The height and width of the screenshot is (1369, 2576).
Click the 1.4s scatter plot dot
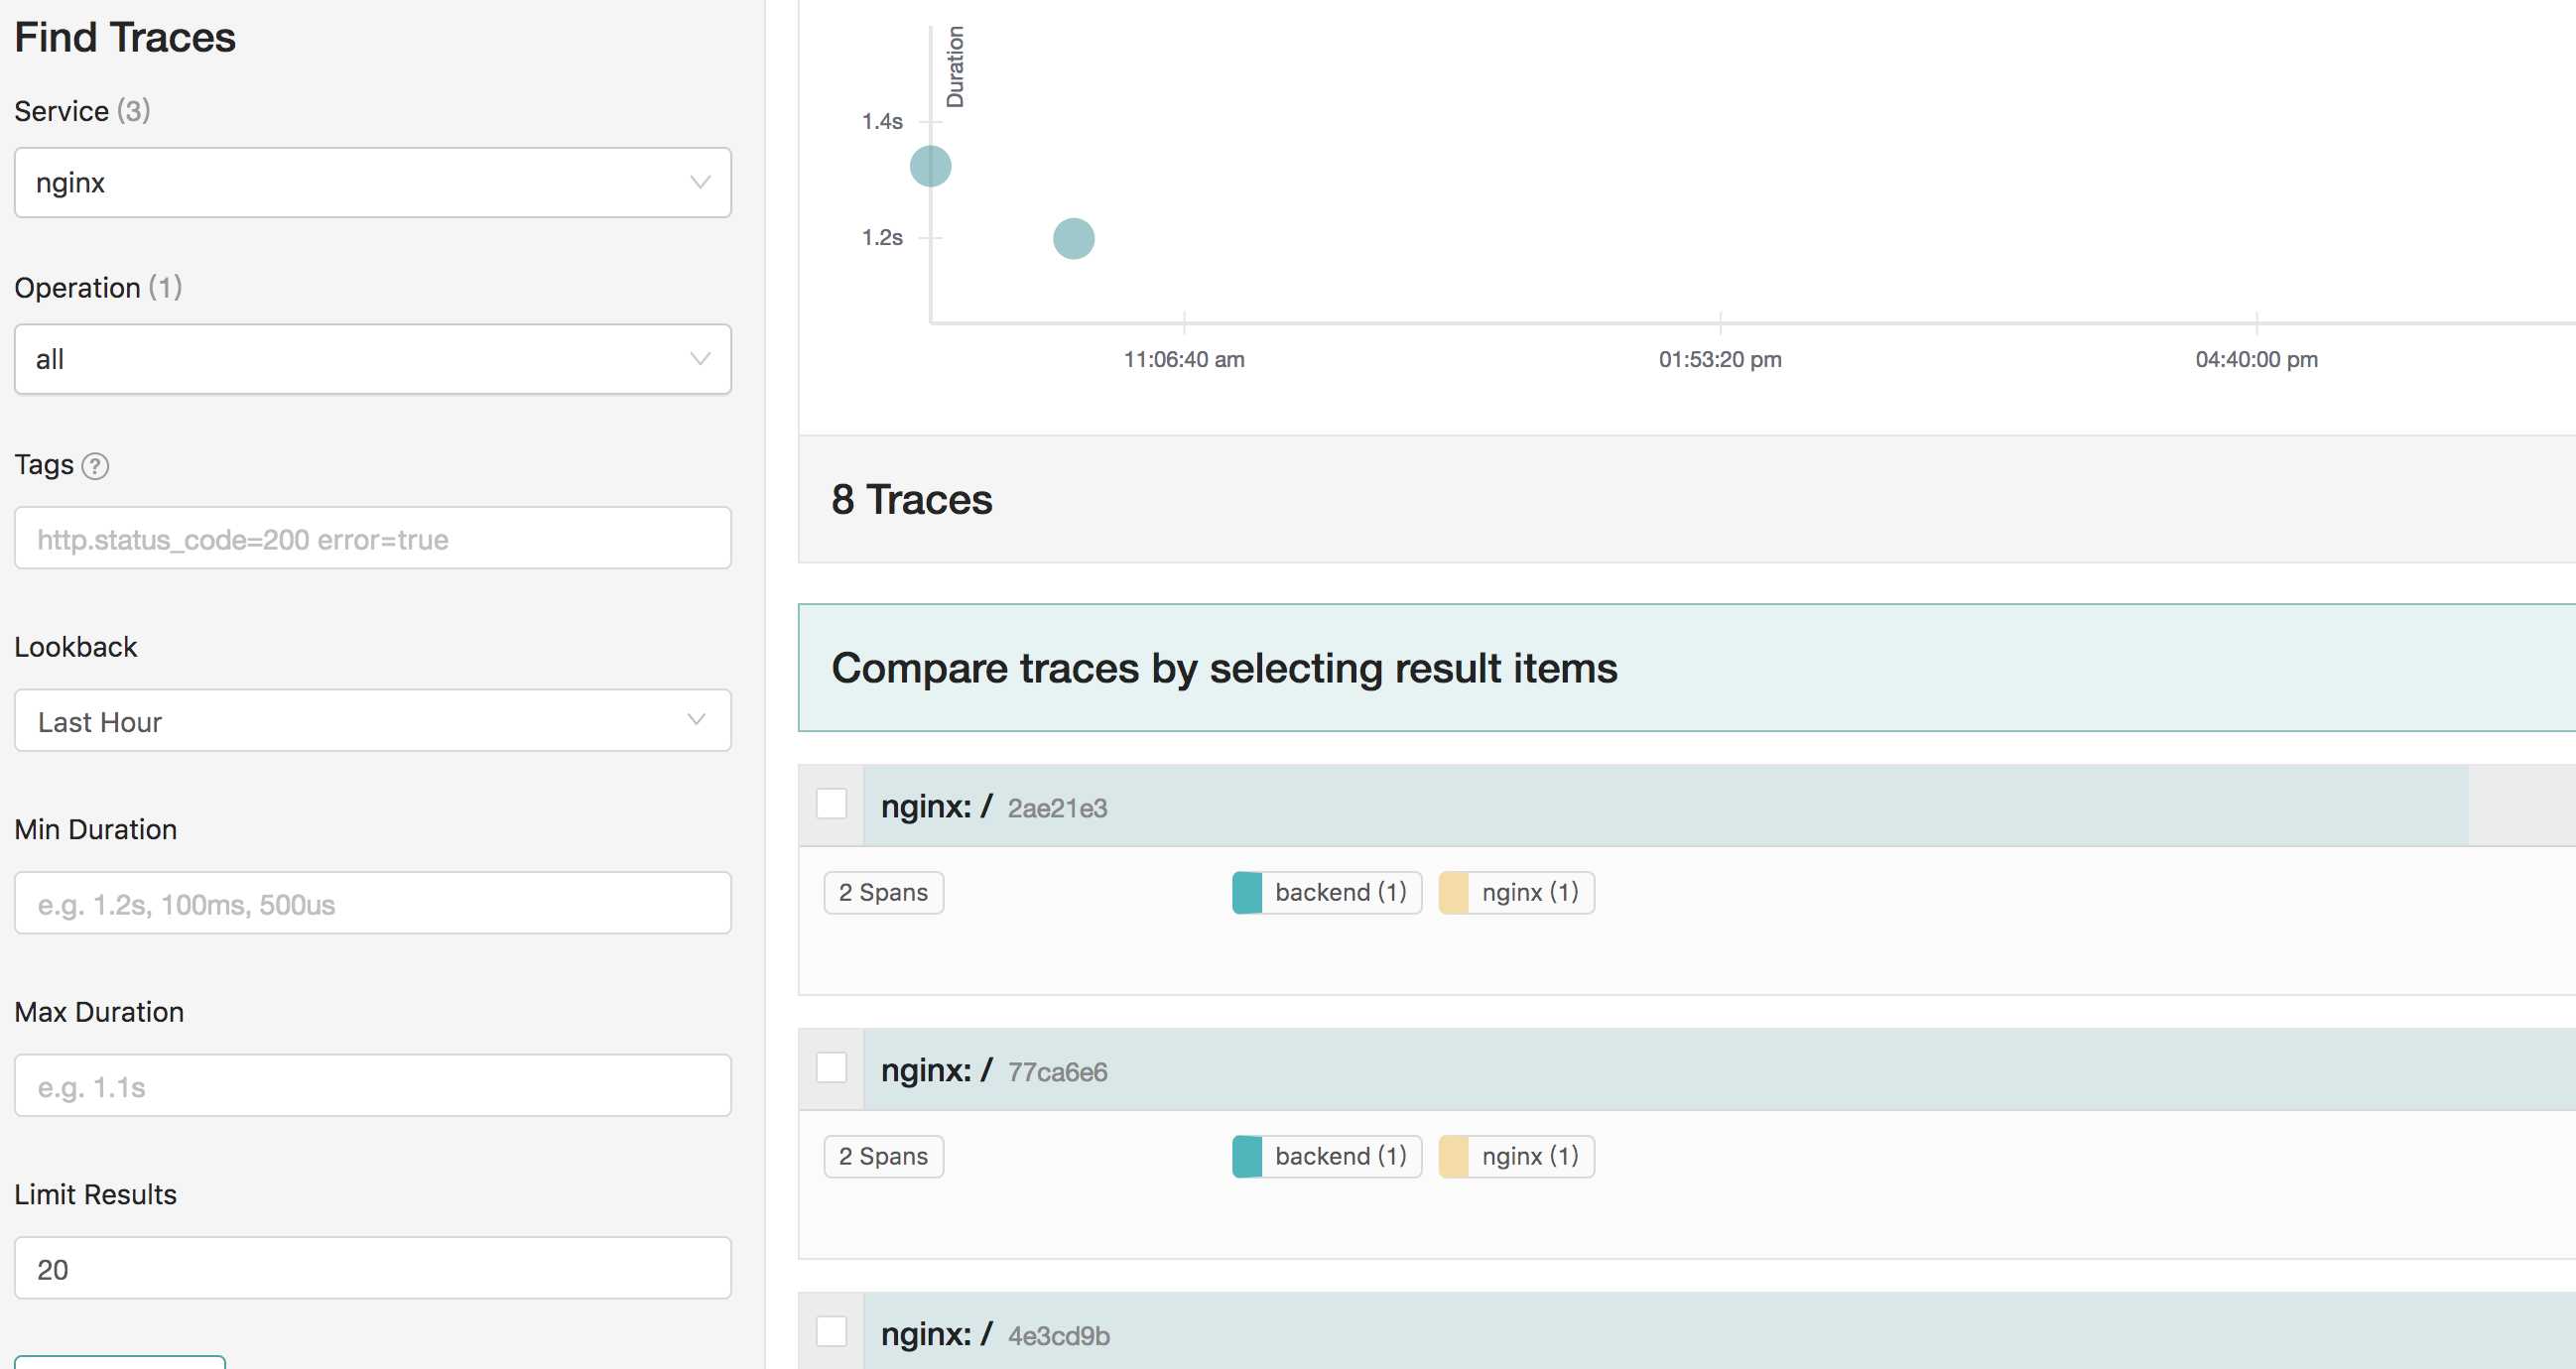(x=930, y=166)
